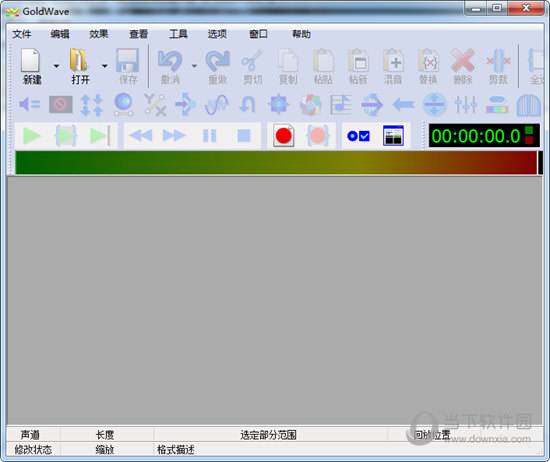
Task: Click the visual display window icon
Action: pyautogui.click(x=393, y=136)
